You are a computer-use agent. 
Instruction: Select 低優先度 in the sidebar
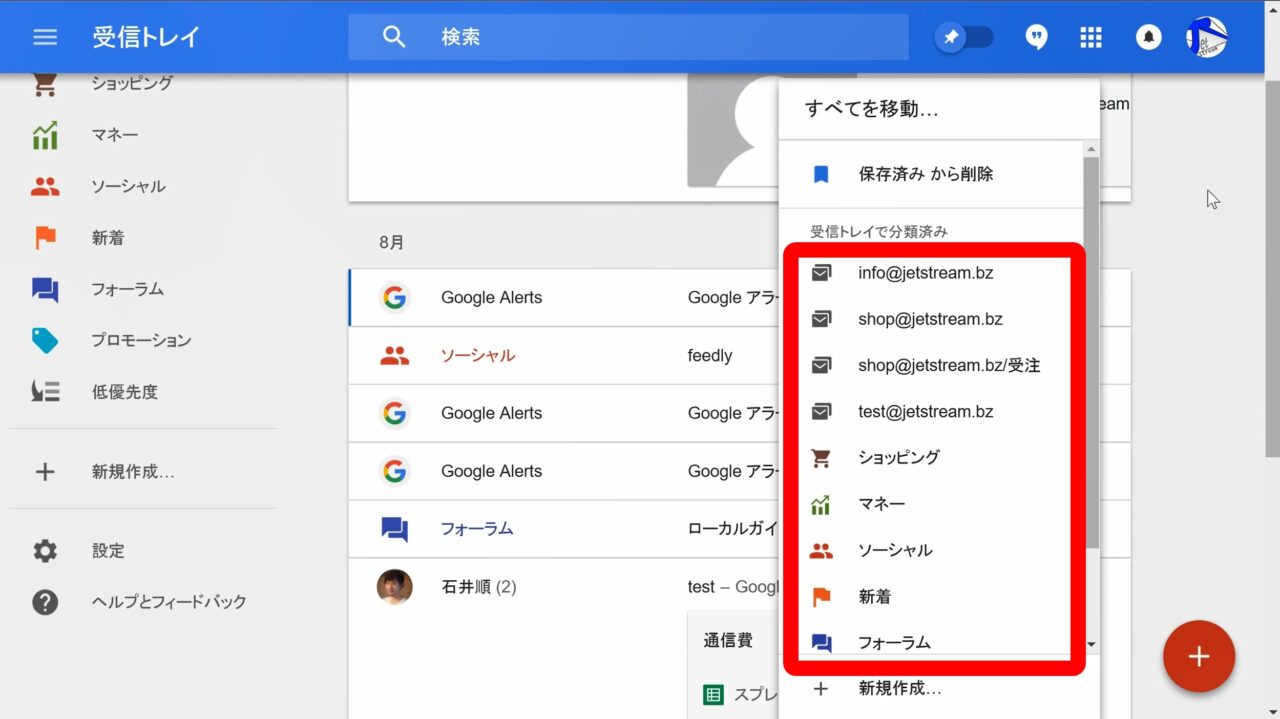point(124,392)
